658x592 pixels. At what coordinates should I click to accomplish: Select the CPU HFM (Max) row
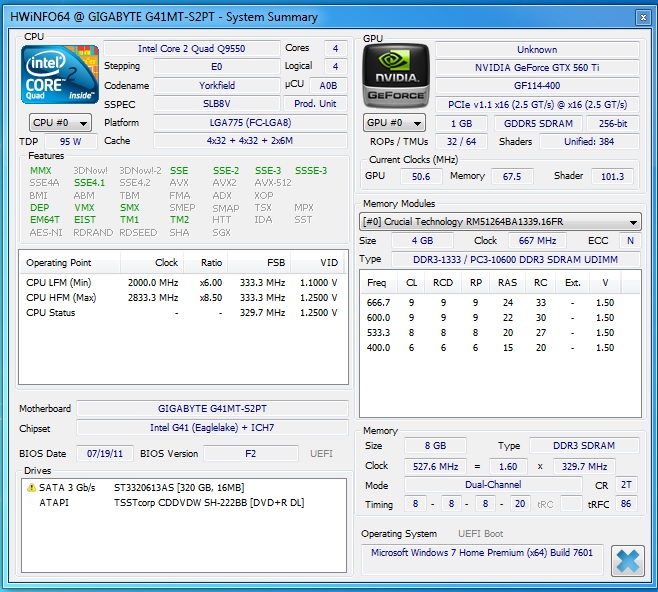tap(183, 298)
